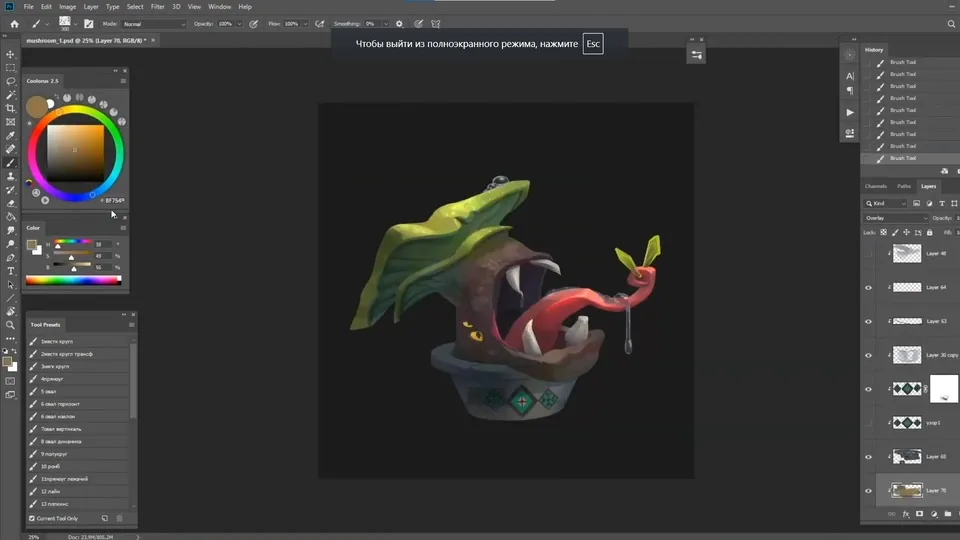This screenshot has height=540, width=960.
Task: Open Flow value dropdown arrow
Action: click(x=305, y=24)
